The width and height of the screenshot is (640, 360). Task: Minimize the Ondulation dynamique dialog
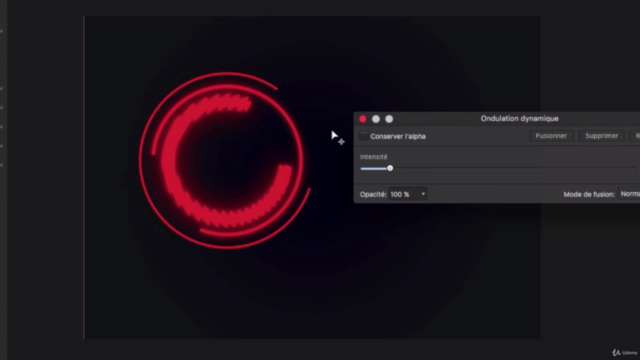click(376, 119)
